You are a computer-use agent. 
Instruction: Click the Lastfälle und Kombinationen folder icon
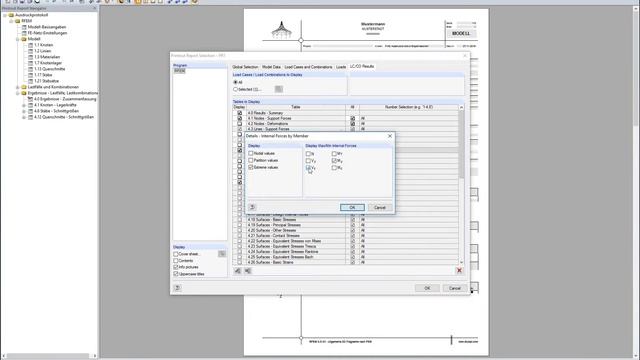(24, 87)
